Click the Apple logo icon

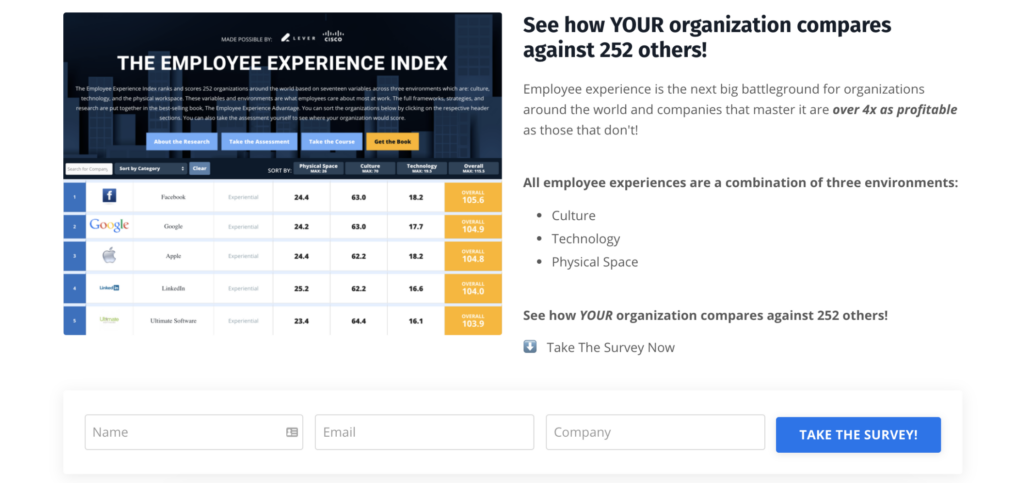pos(109,255)
